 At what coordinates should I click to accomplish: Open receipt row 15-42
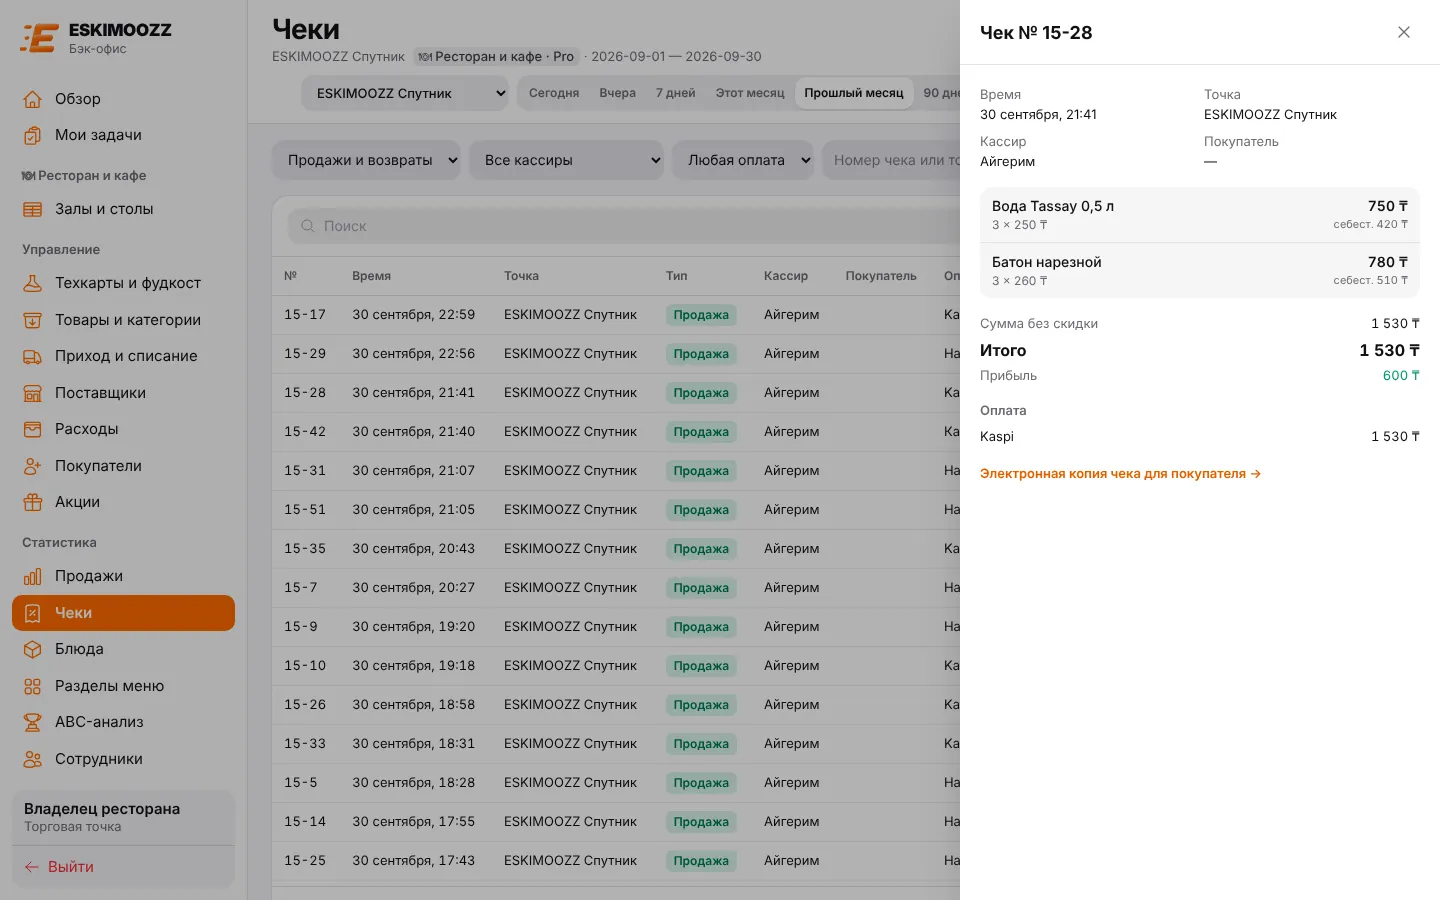(616, 432)
